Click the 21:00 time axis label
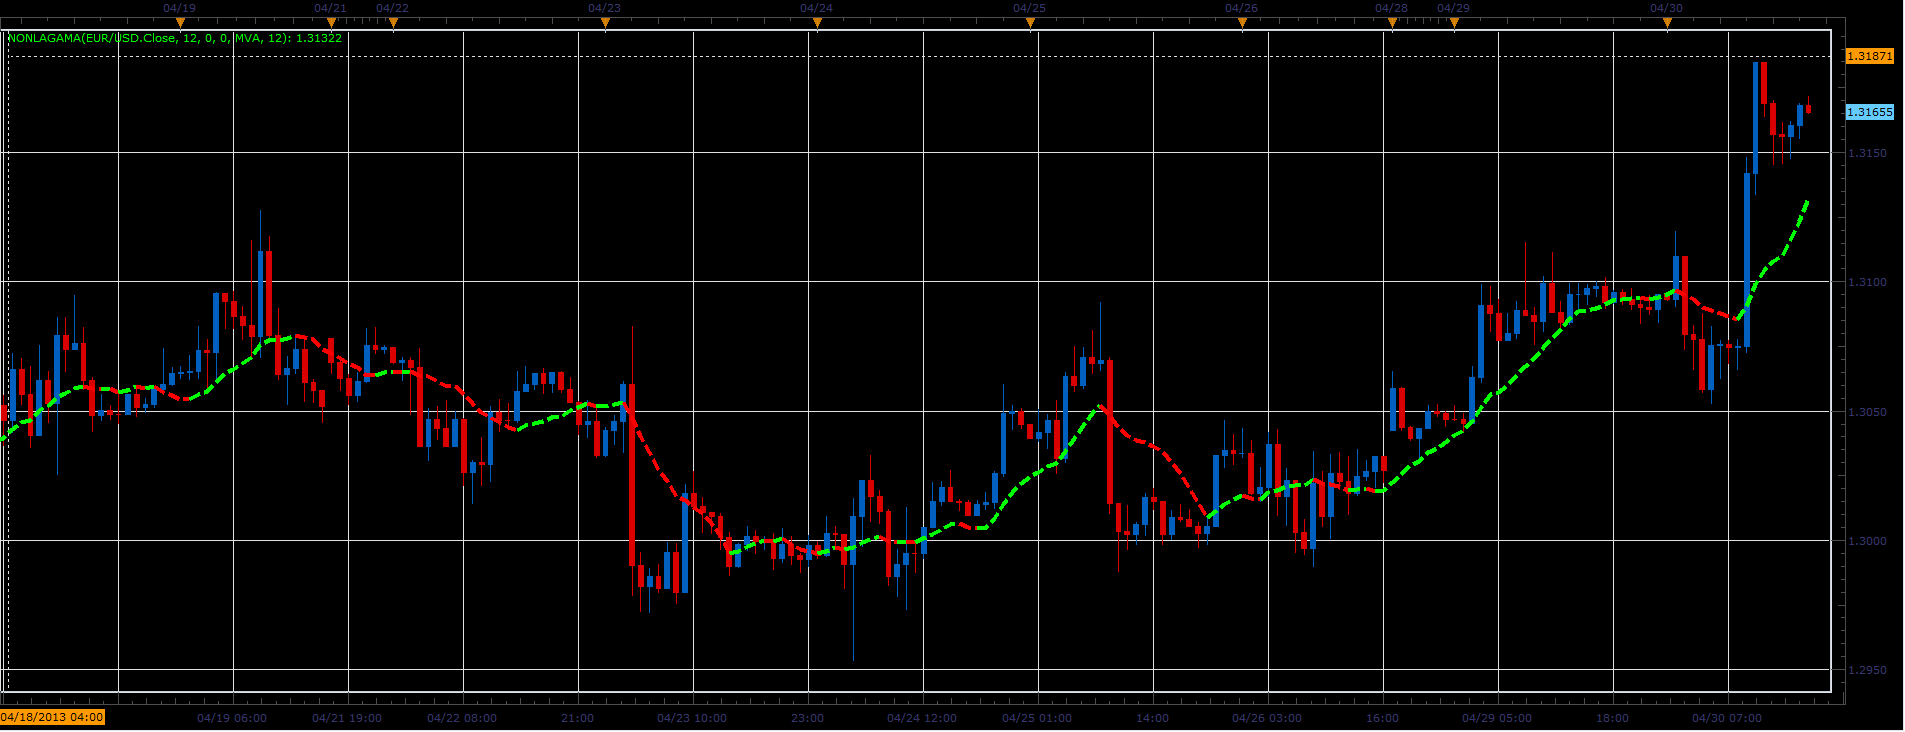1905x732 pixels. coord(578,718)
